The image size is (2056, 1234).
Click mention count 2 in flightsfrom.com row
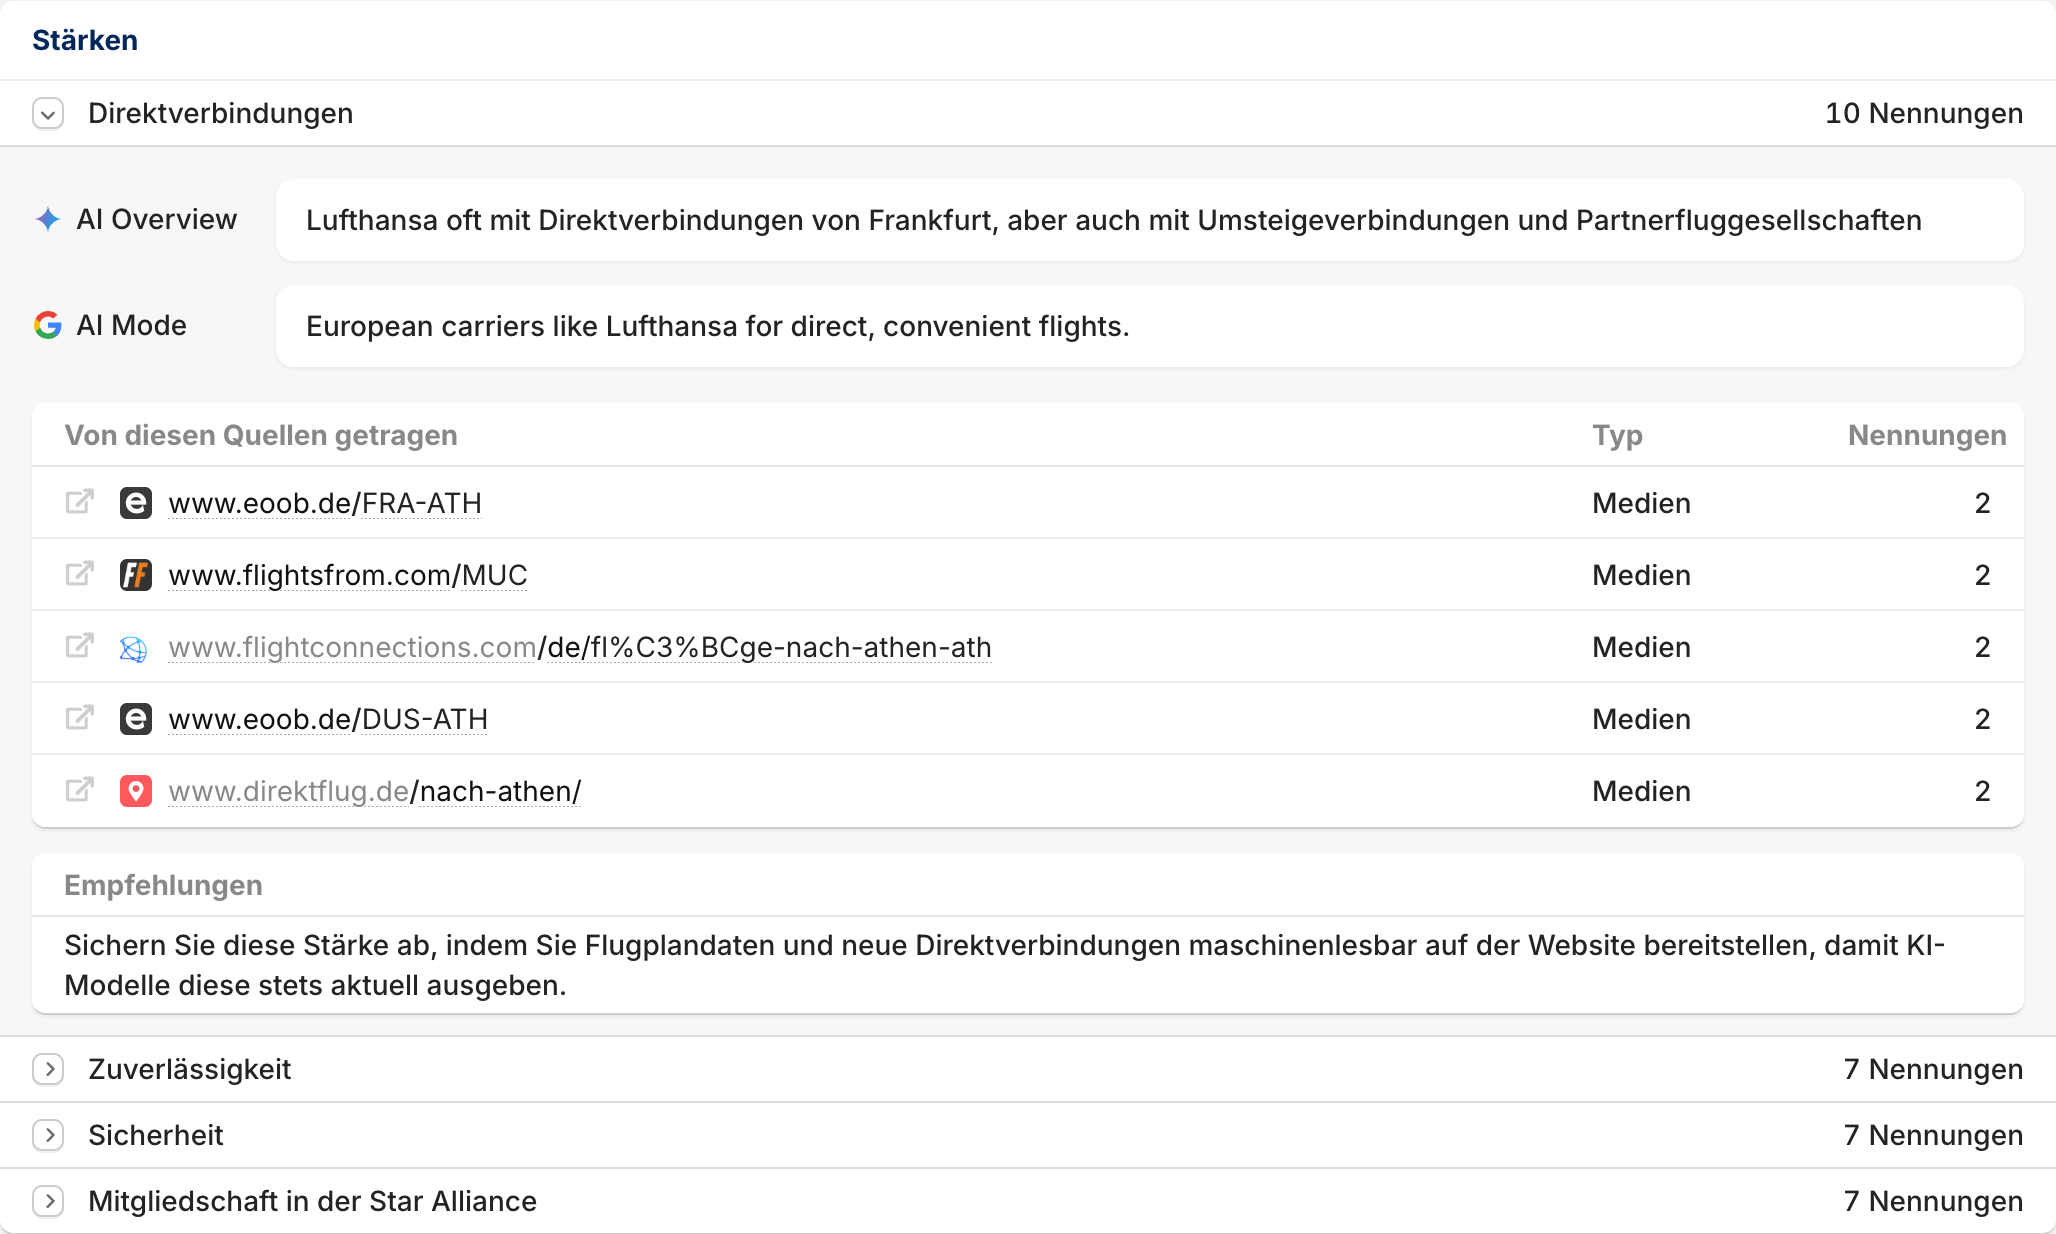(x=1983, y=575)
